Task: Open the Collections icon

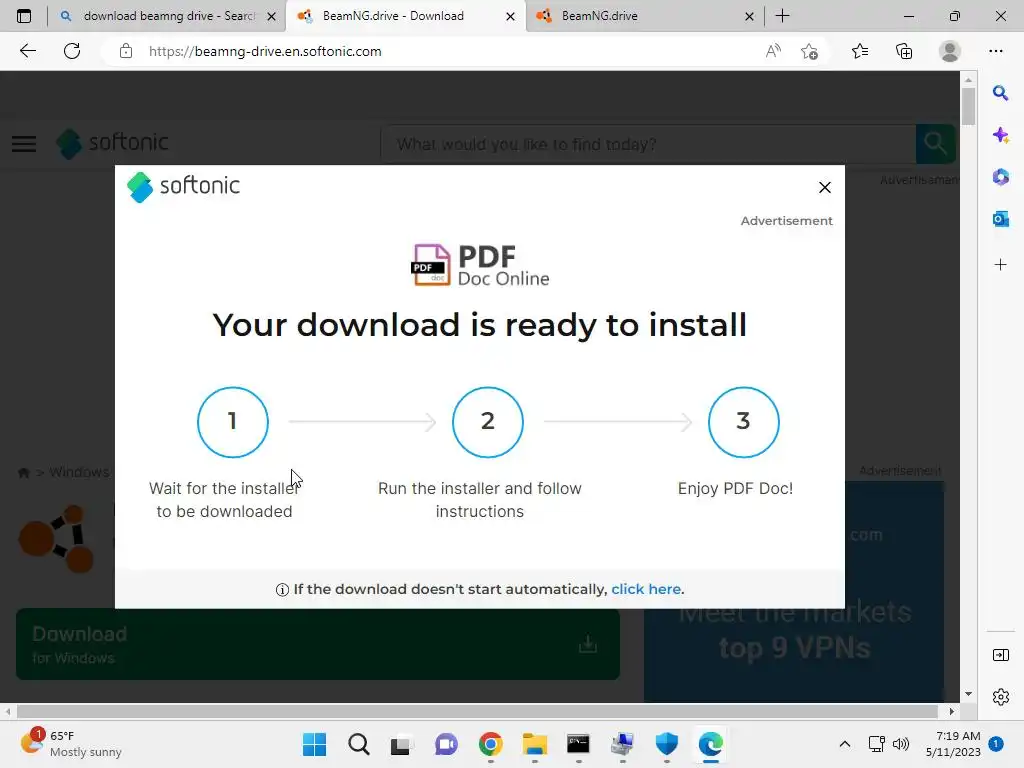Action: (x=904, y=51)
